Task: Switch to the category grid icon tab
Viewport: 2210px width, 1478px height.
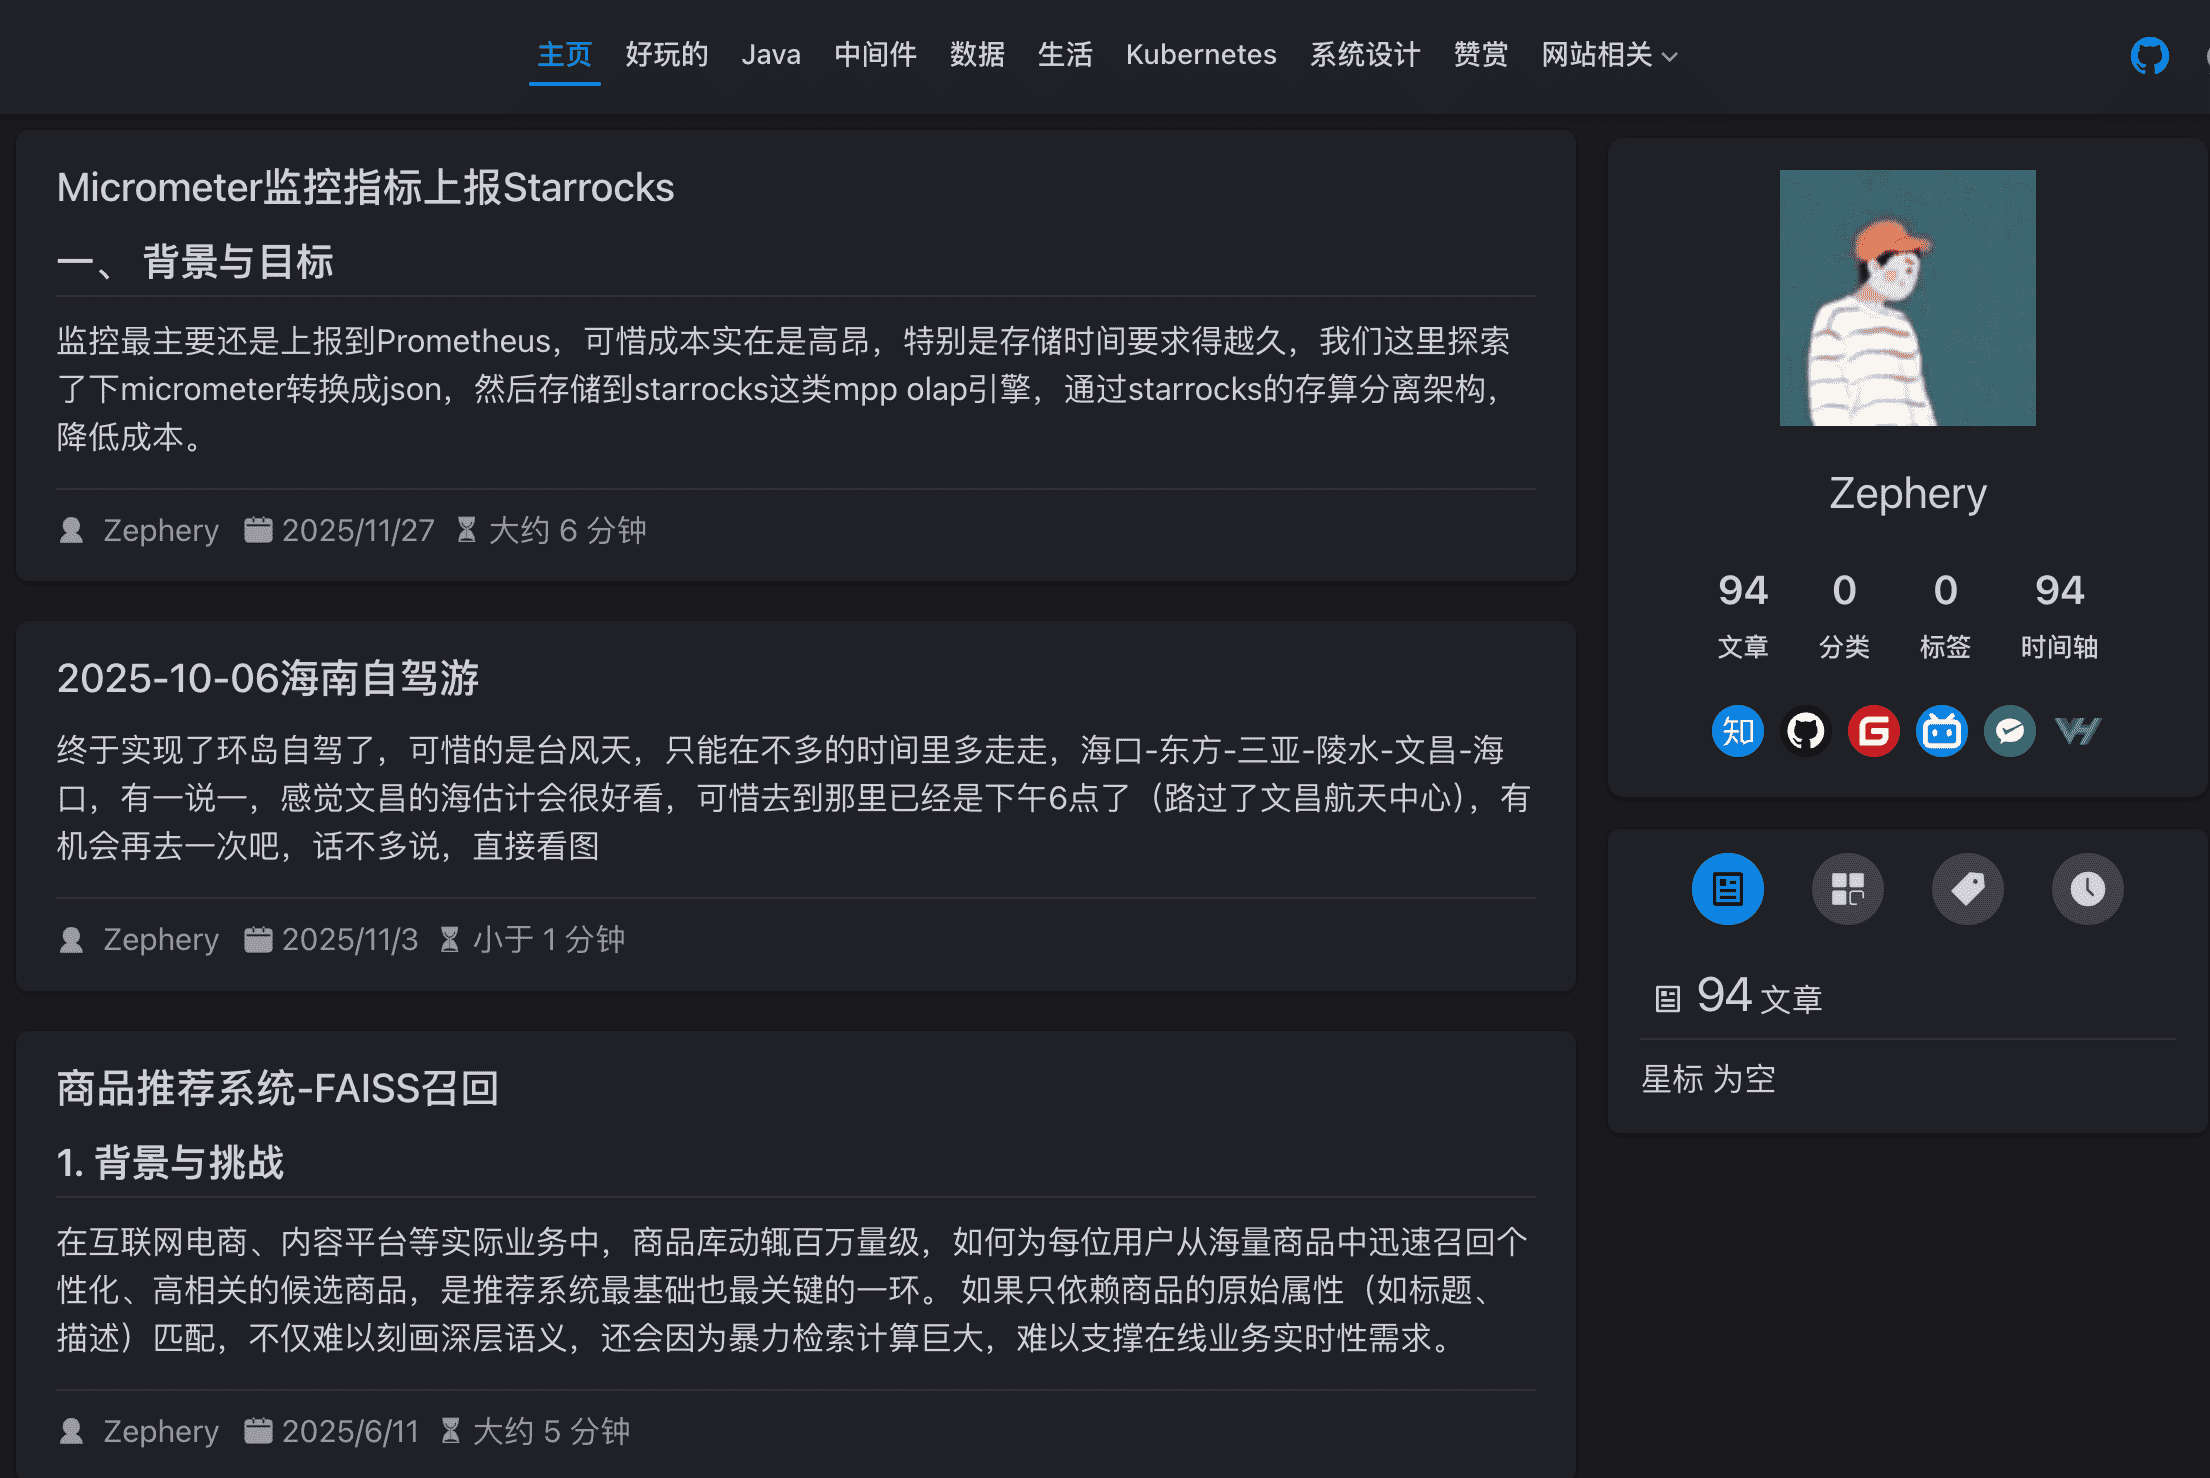Action: pyautogui.click(x=1848, y=889)
